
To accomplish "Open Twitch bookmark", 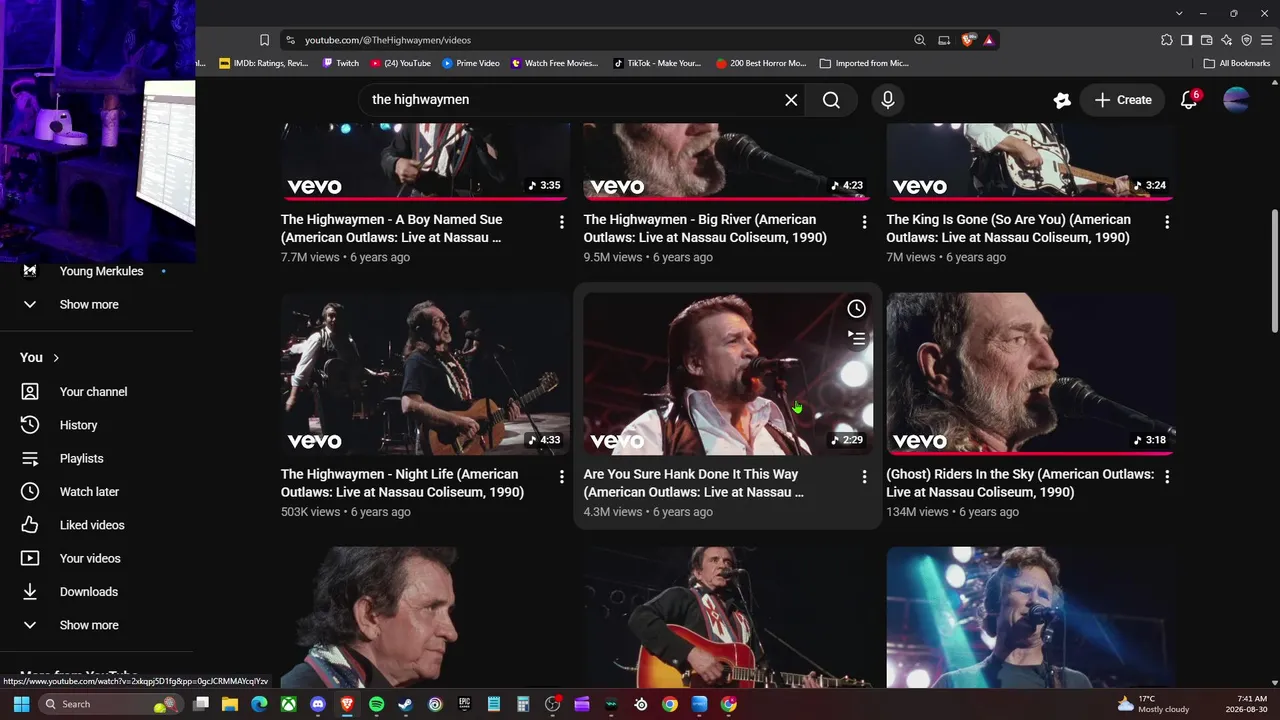I will coord(341,63).
